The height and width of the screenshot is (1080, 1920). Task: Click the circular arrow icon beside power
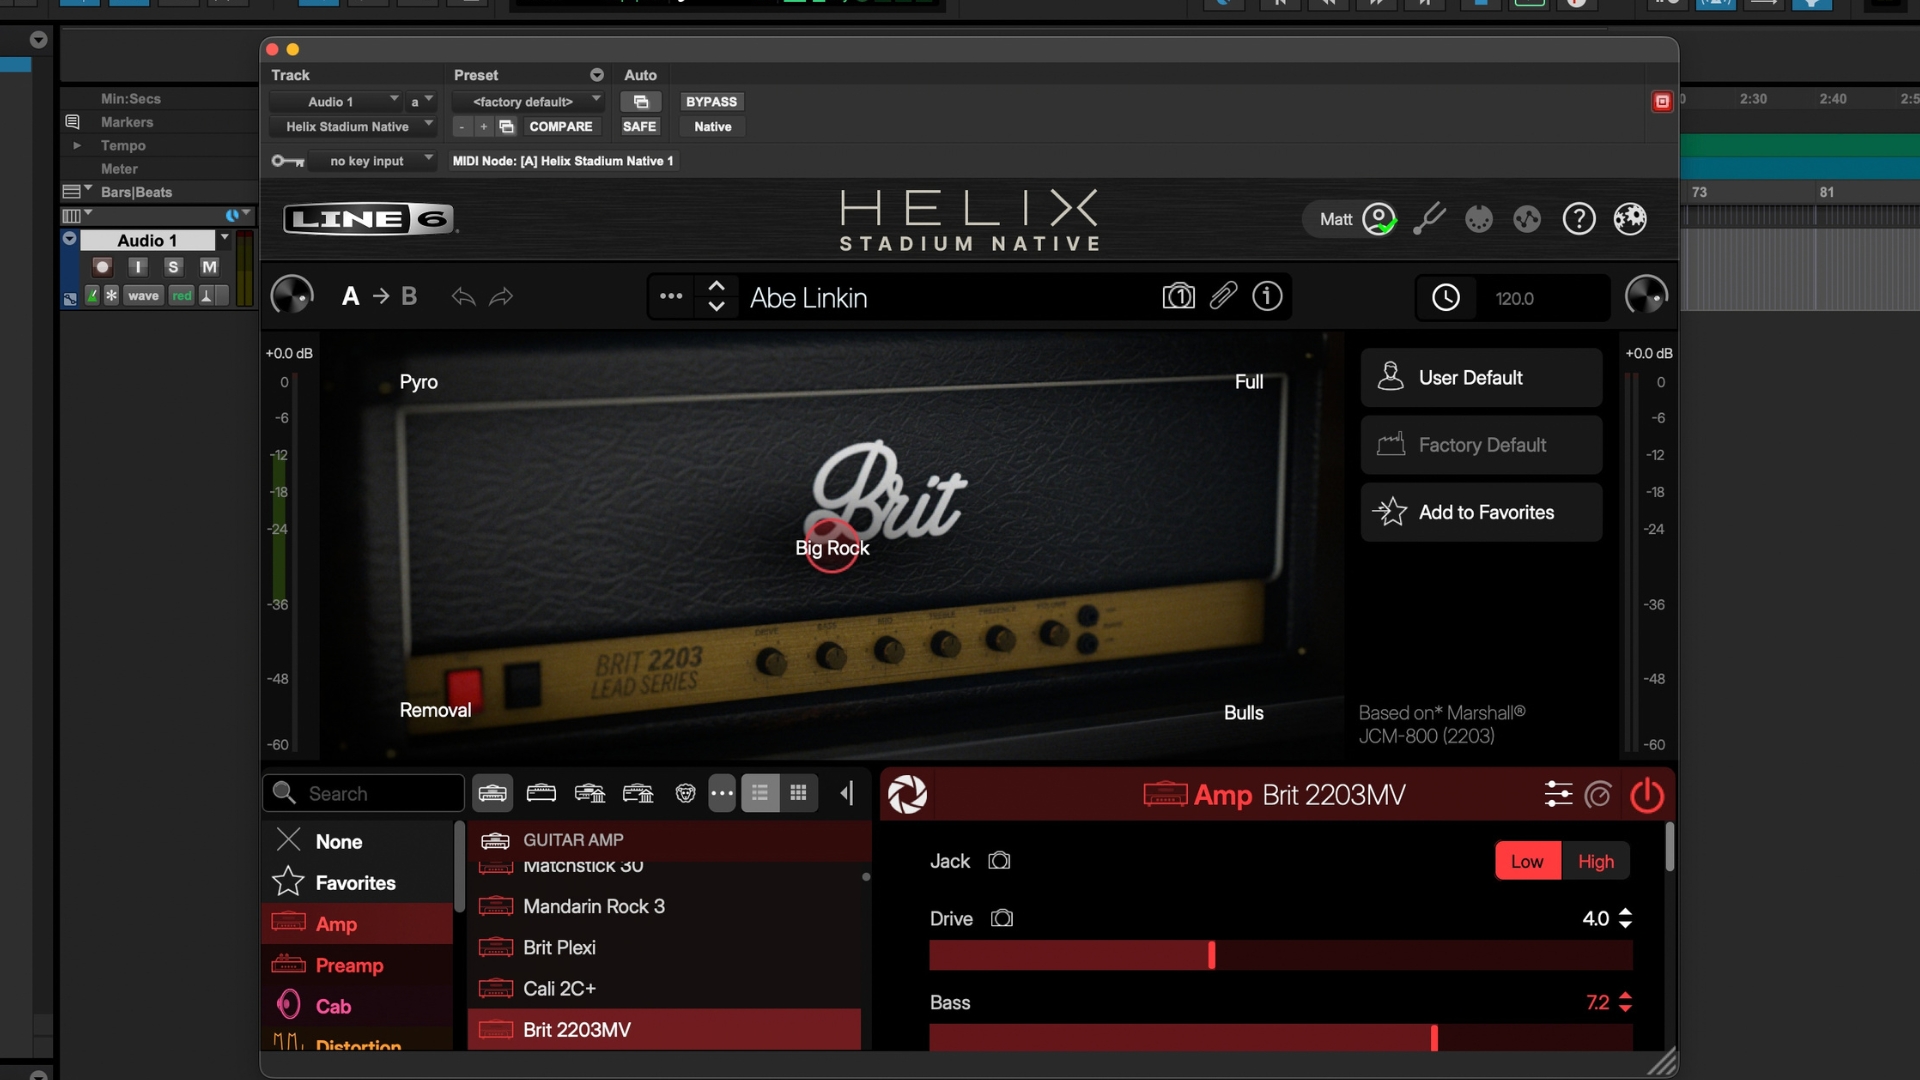1599,795
